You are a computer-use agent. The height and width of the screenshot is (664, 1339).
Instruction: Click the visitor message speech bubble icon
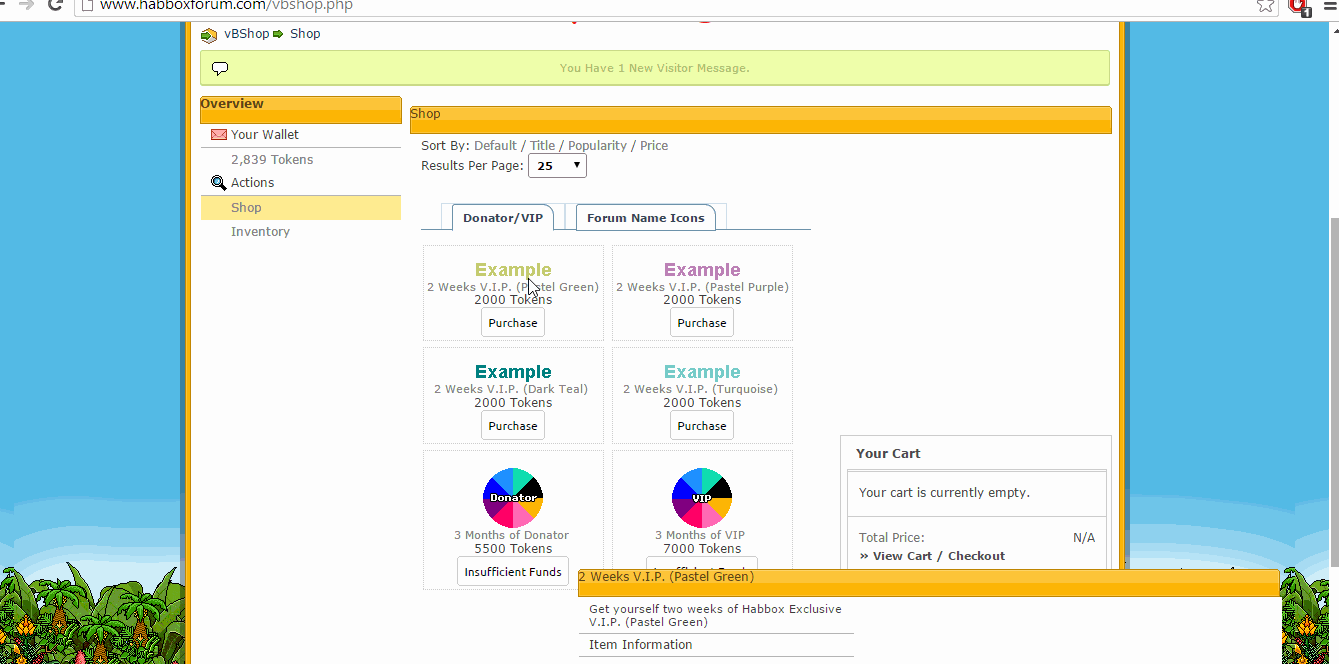tap(220, 68)
